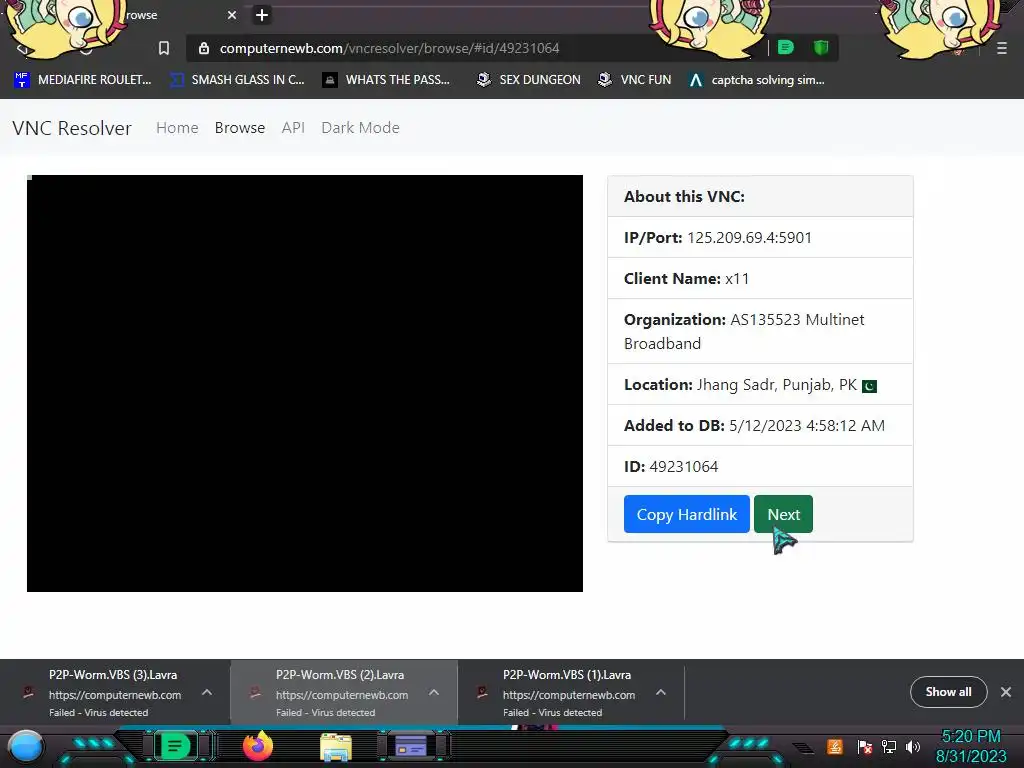Screen dimensions: 1024x768
Task: Expand options for P2P-Worm.VBS (1).Lavra download
Action: [x=661, y=692]
